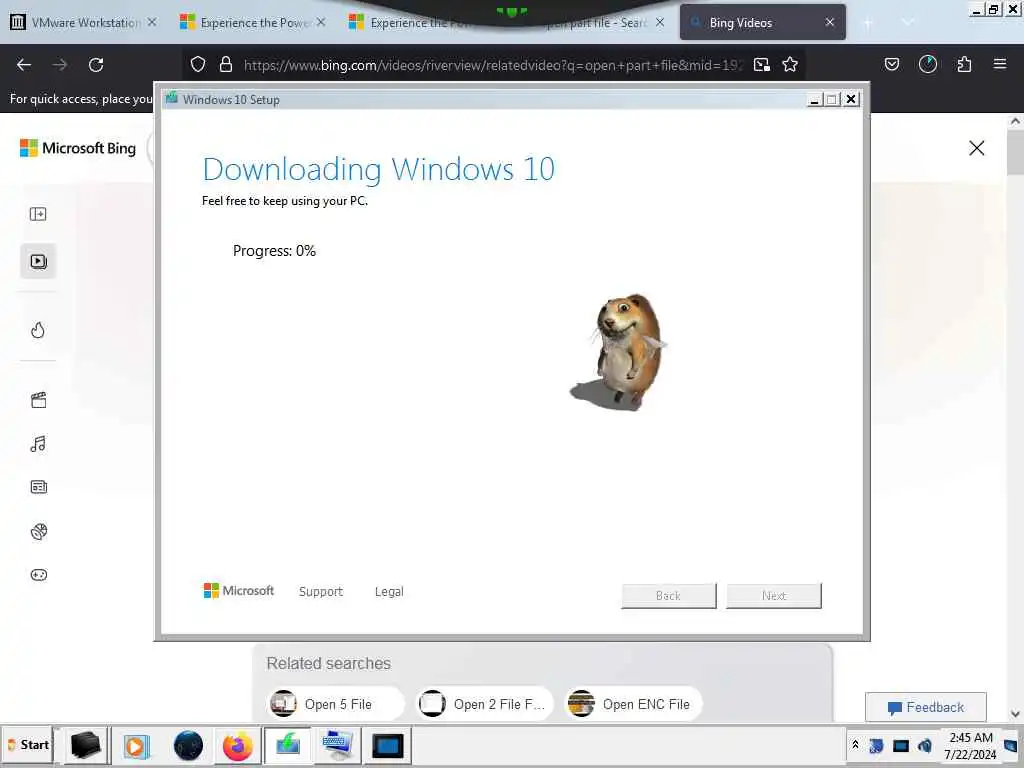Open Firefox from the taskbar
Screen dimensions: 1024x768
point(238,746)
